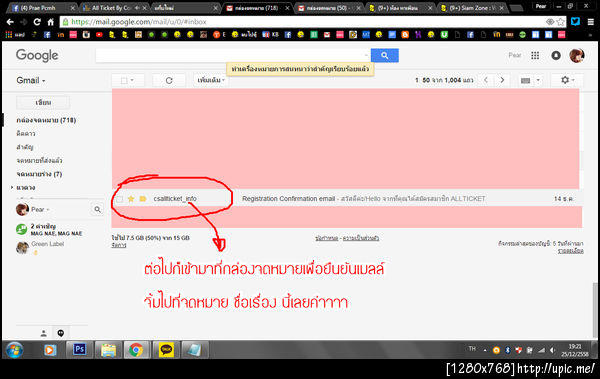The height and width of the screenshot is (379, 600).
Task: Reload the page using Chrome's refresh icon
Action: click(37, 22)
